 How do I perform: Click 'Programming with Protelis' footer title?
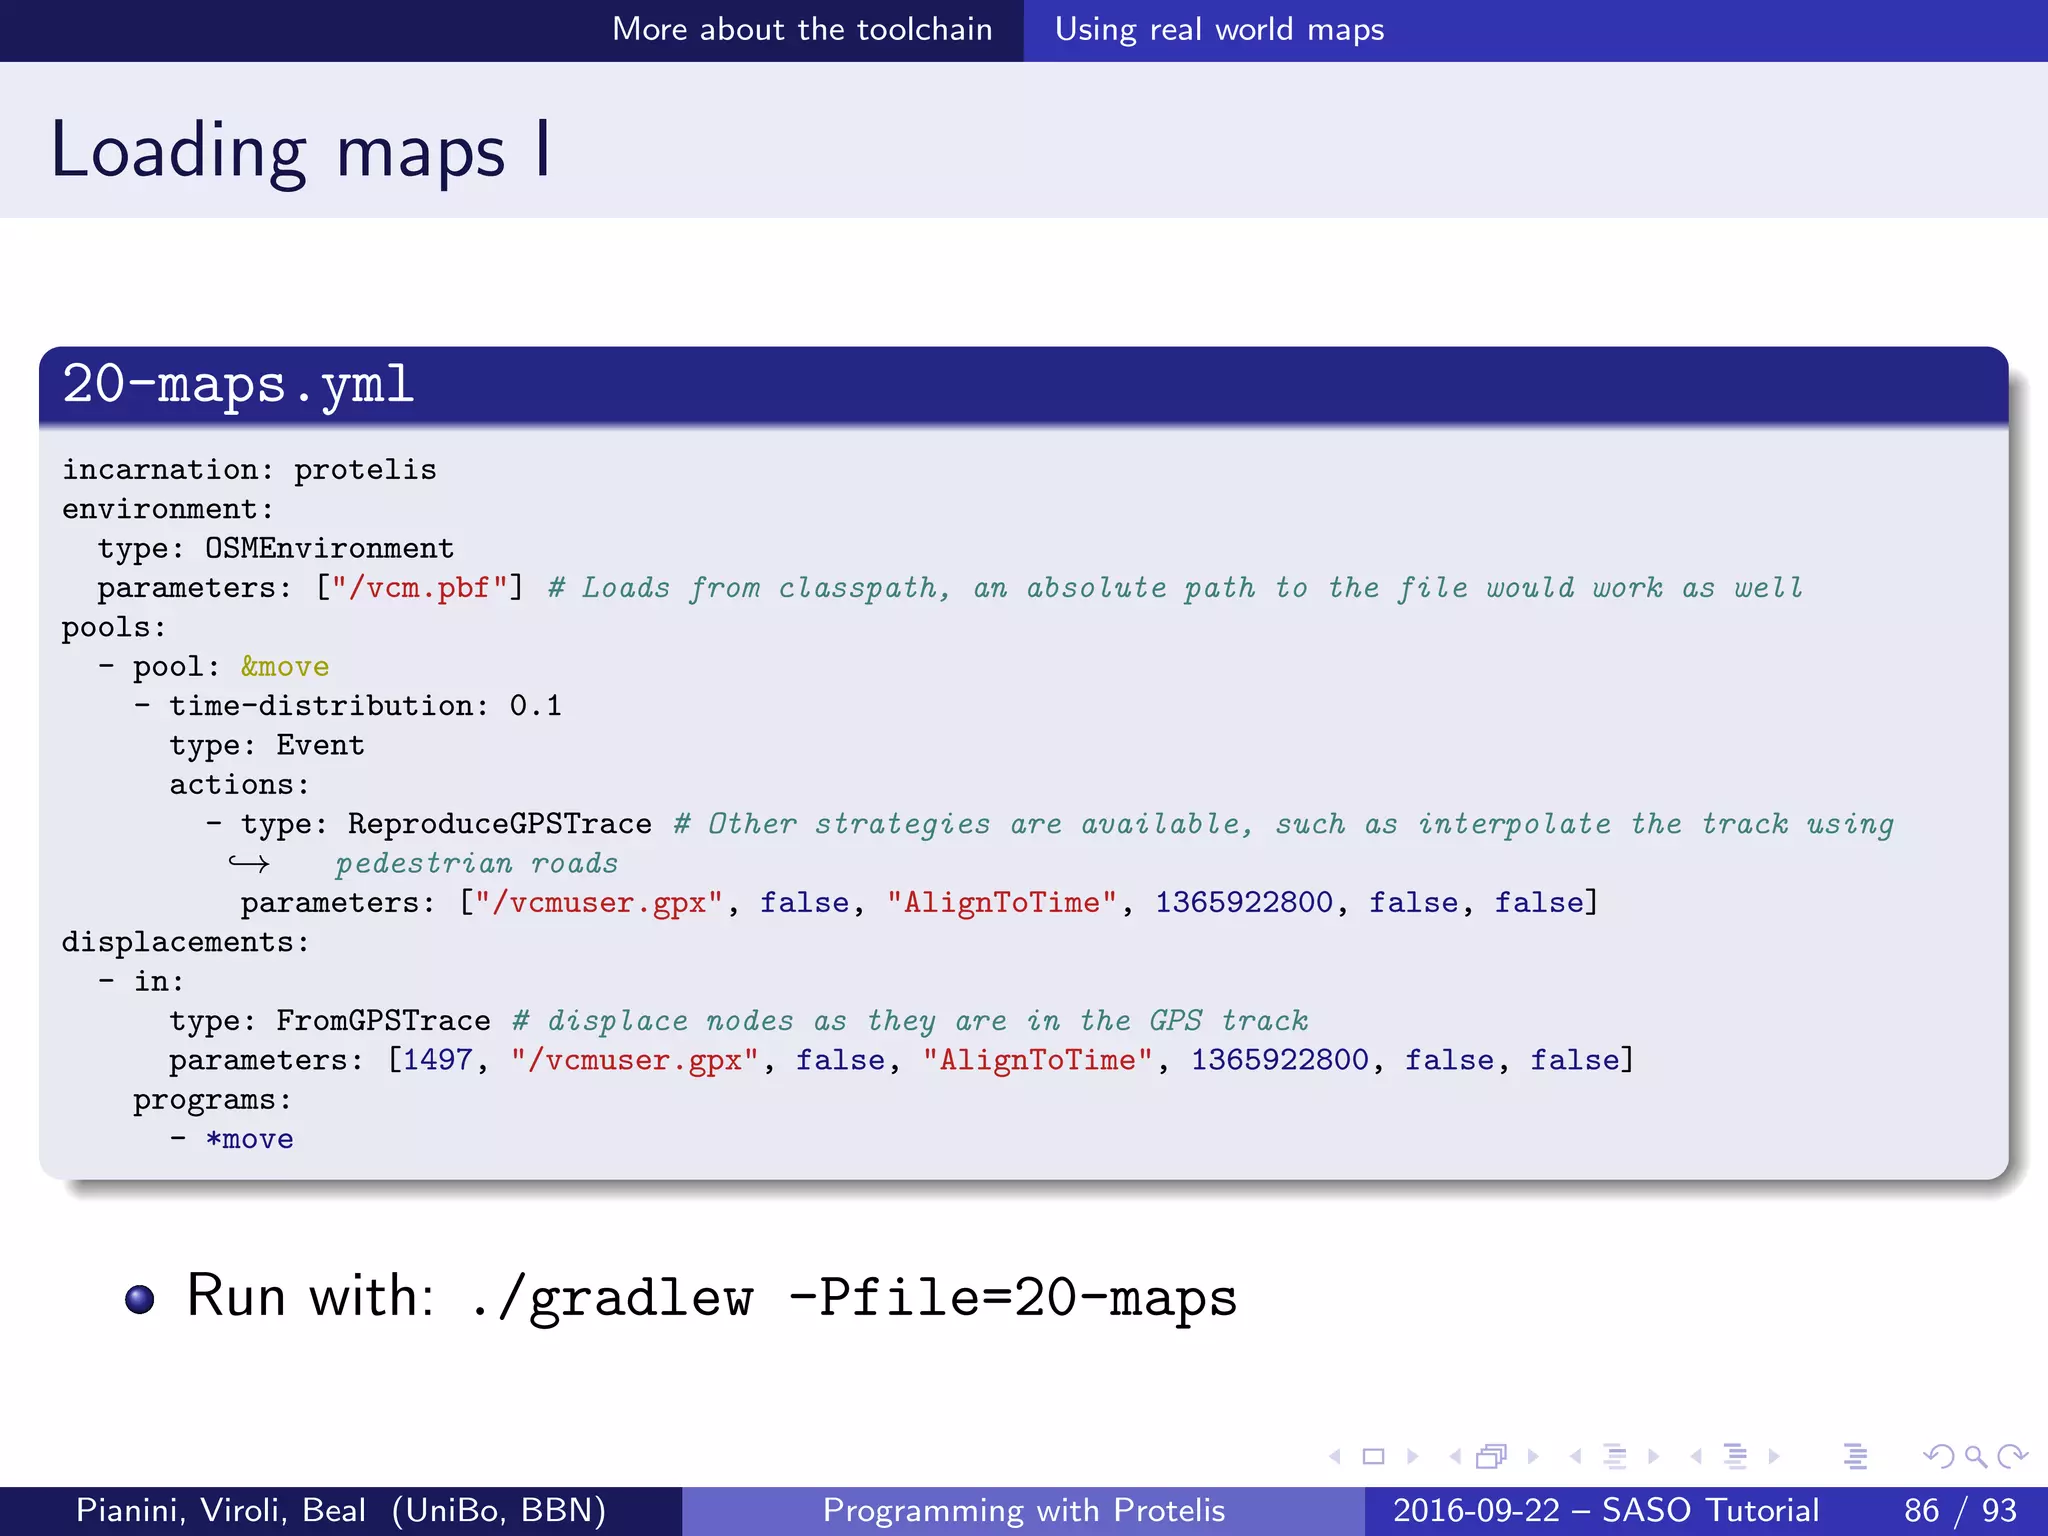[1024, 1510]
